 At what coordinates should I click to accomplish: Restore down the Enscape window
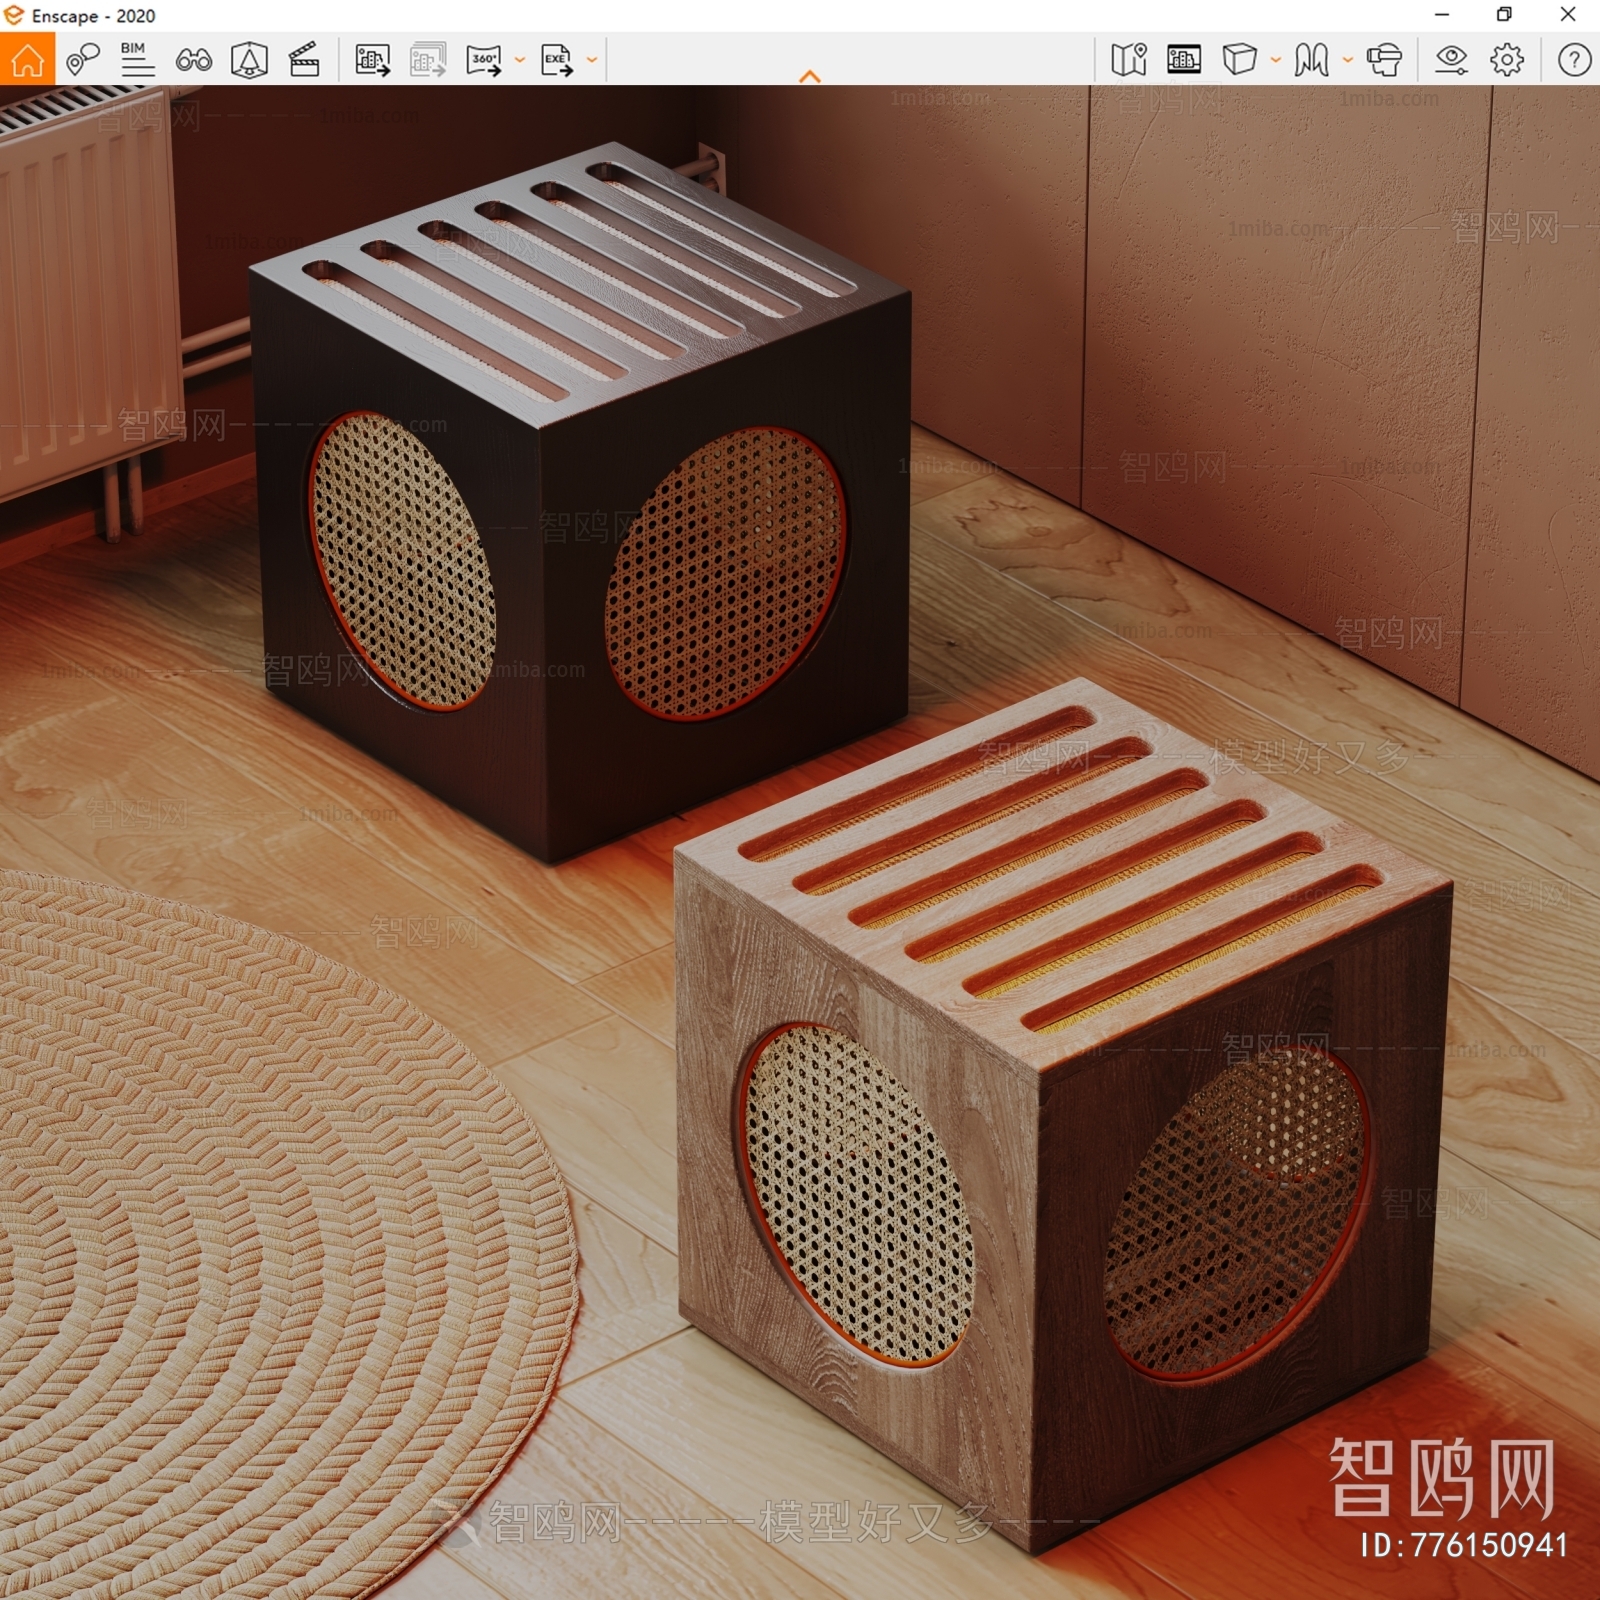1504,15
